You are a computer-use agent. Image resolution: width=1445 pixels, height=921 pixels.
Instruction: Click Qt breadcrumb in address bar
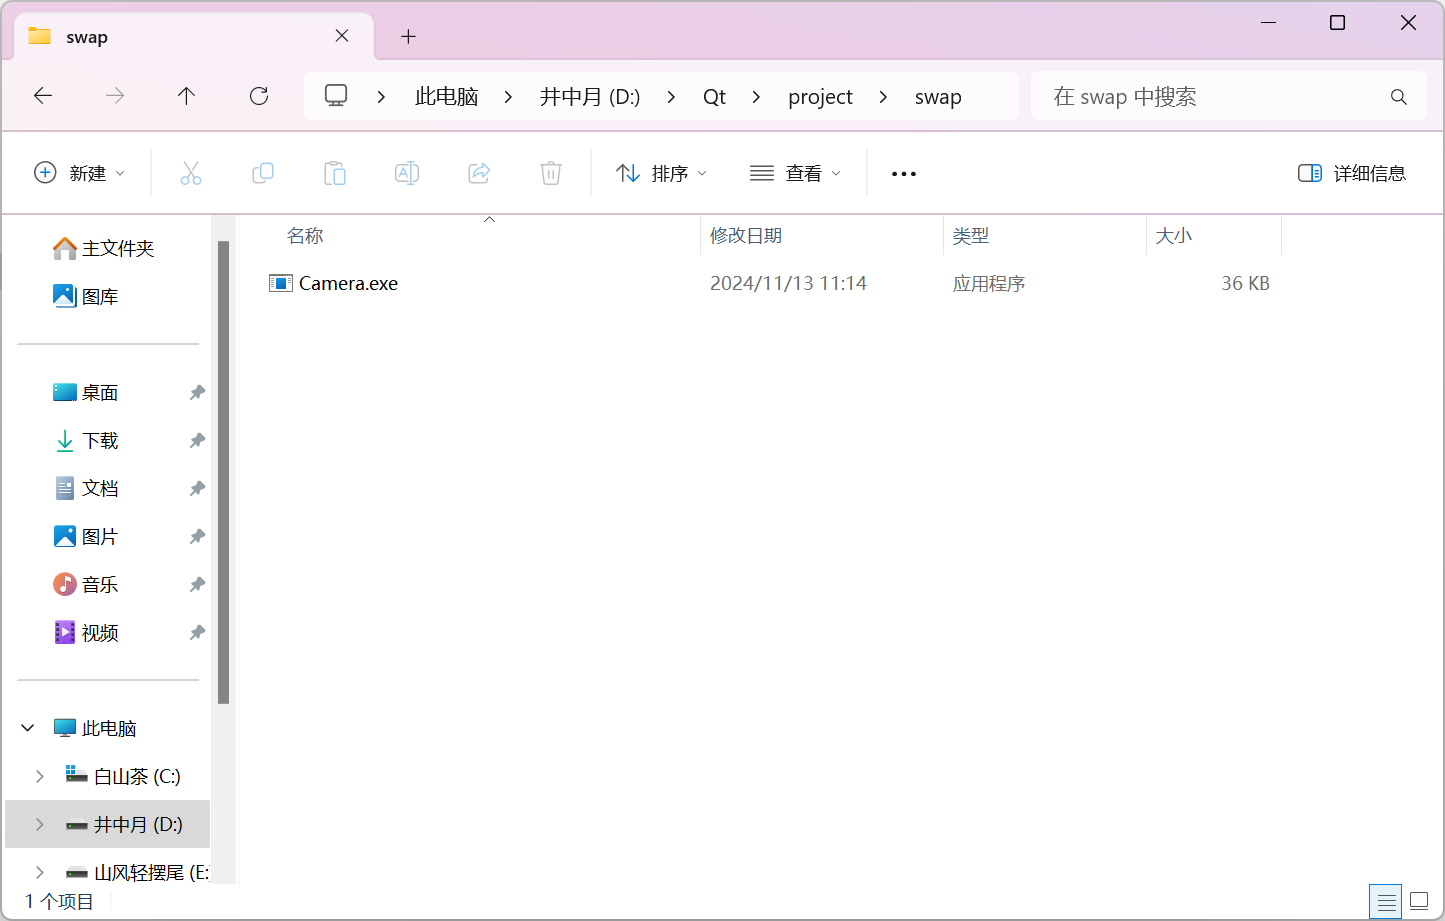[x=714, y=97]
